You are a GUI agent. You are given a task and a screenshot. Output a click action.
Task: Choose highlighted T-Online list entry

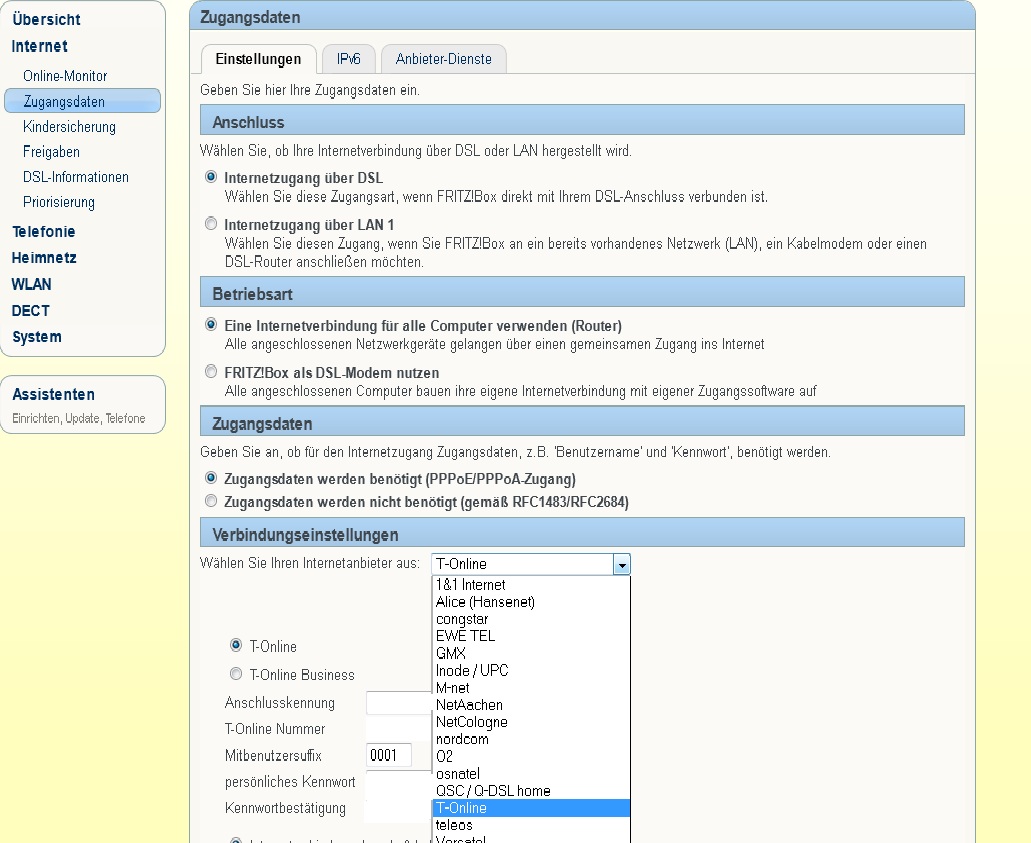(531, 807)
